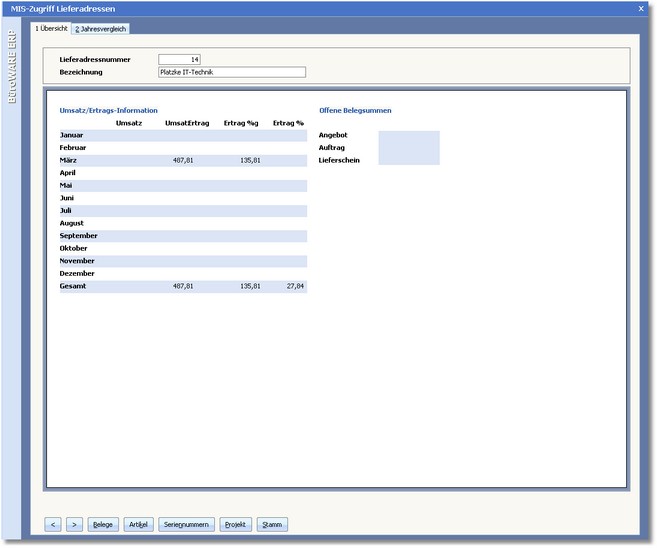The height and width of the screenshot is (548, 657).
Task: Click the Projekt button
Action: 236,524
